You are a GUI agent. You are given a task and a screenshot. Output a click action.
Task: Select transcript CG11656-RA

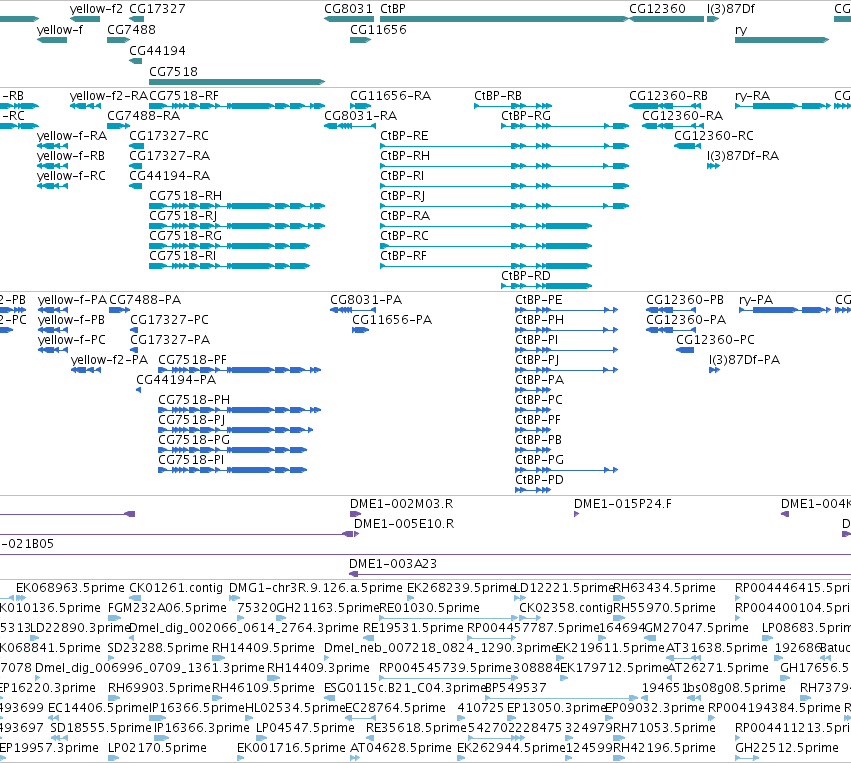click(x=360, y=106)
